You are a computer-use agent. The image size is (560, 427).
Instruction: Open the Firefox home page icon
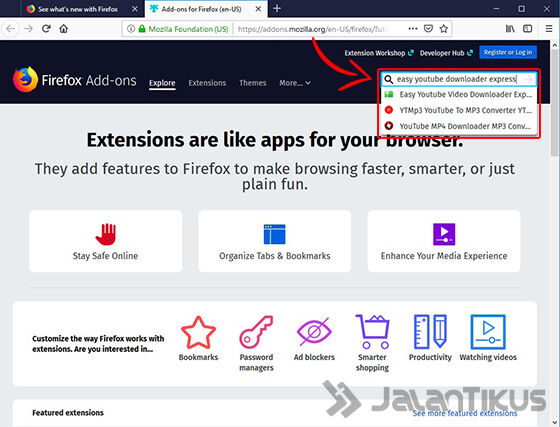(64, 29)
